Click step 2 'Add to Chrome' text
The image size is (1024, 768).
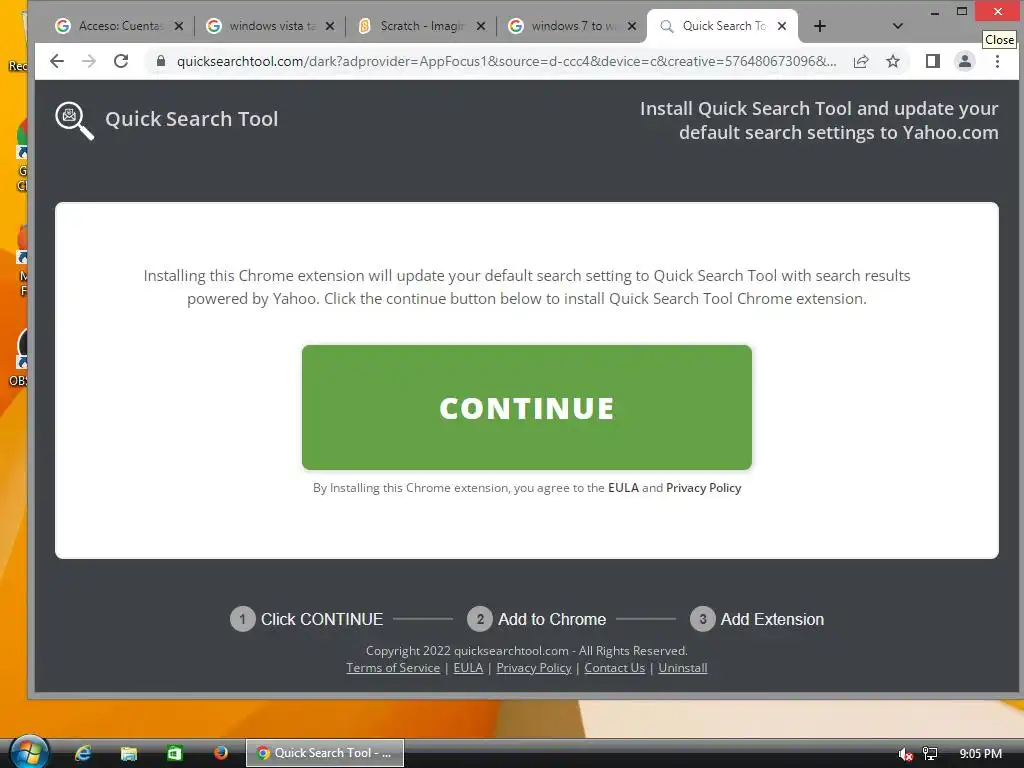click(x=552, y=619)
